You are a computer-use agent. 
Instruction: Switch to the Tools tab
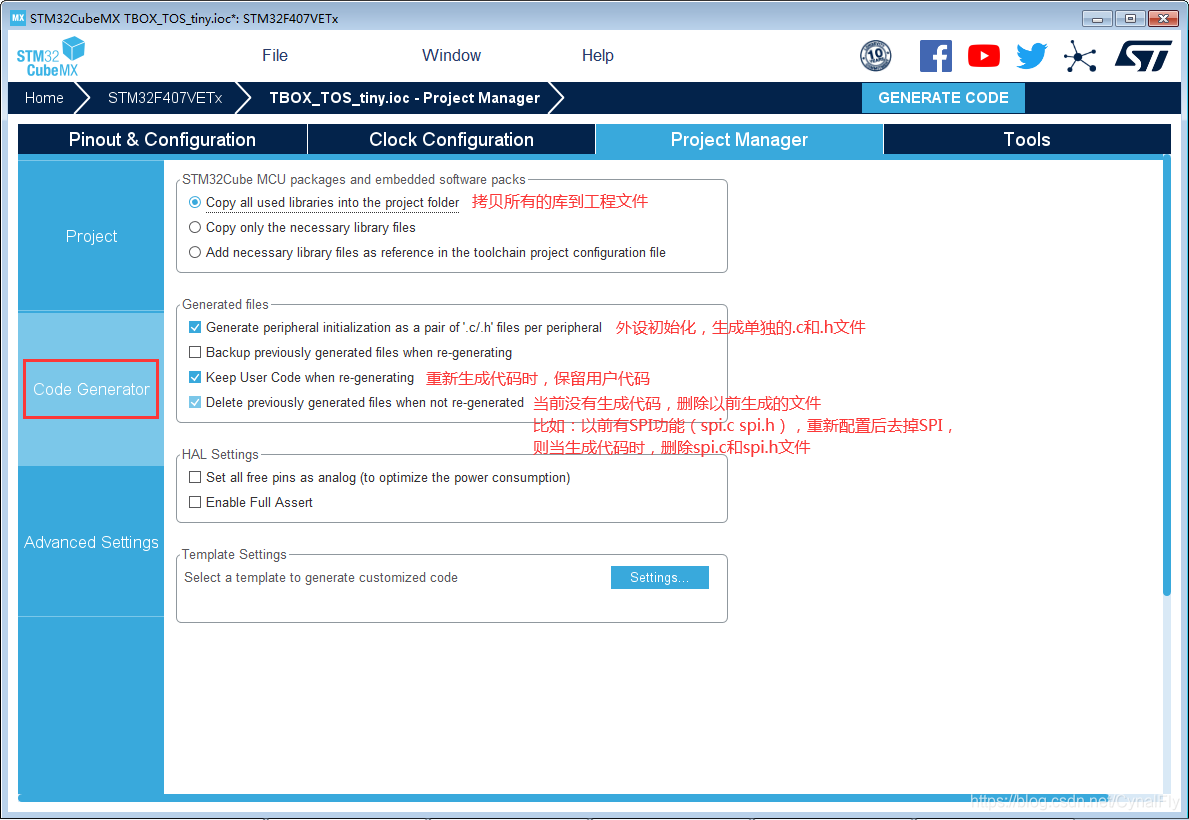1027,140
